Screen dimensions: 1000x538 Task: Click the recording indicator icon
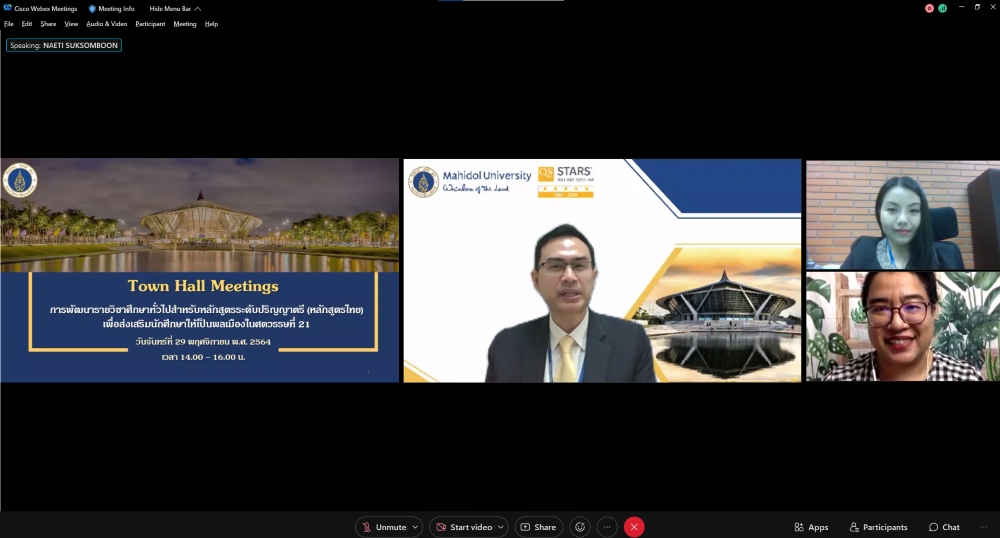tap(929, 8)
